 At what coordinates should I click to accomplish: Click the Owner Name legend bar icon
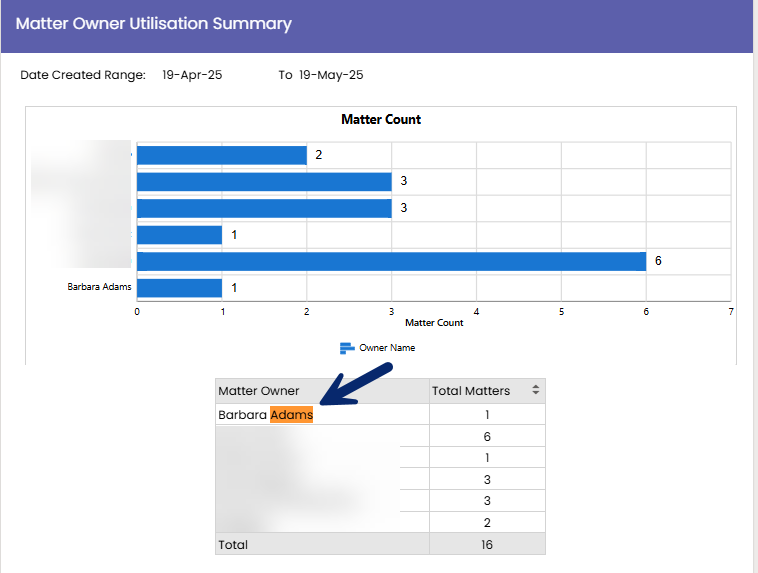(347, 348)
